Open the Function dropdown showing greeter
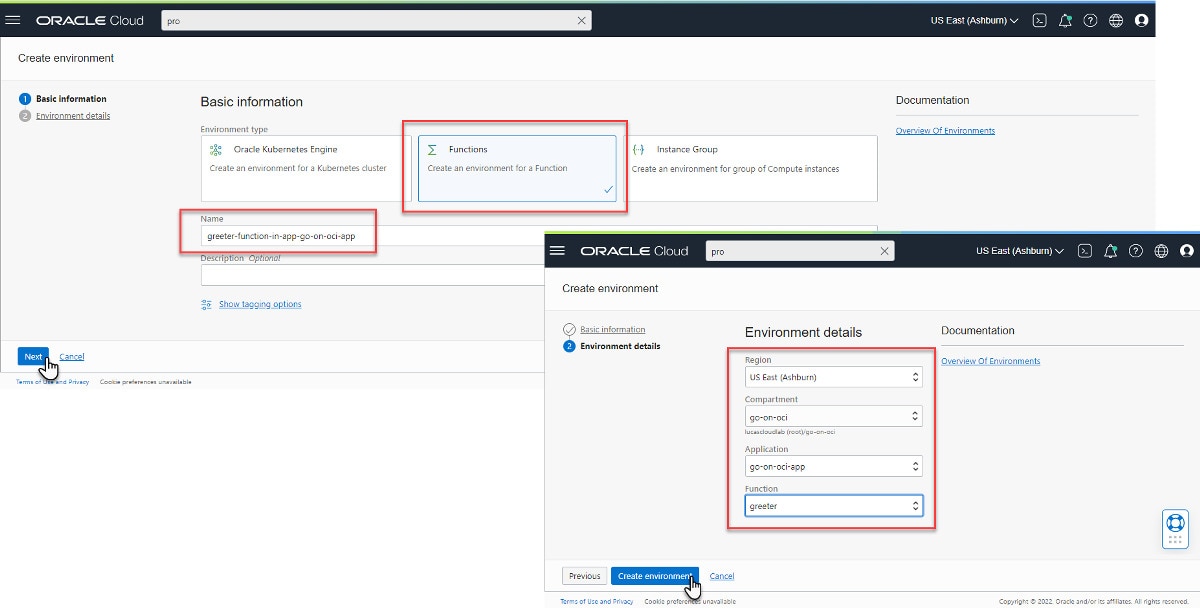The height and width of the screenshot is (608, 1200). pyautogui.click(x=833, y=506)
